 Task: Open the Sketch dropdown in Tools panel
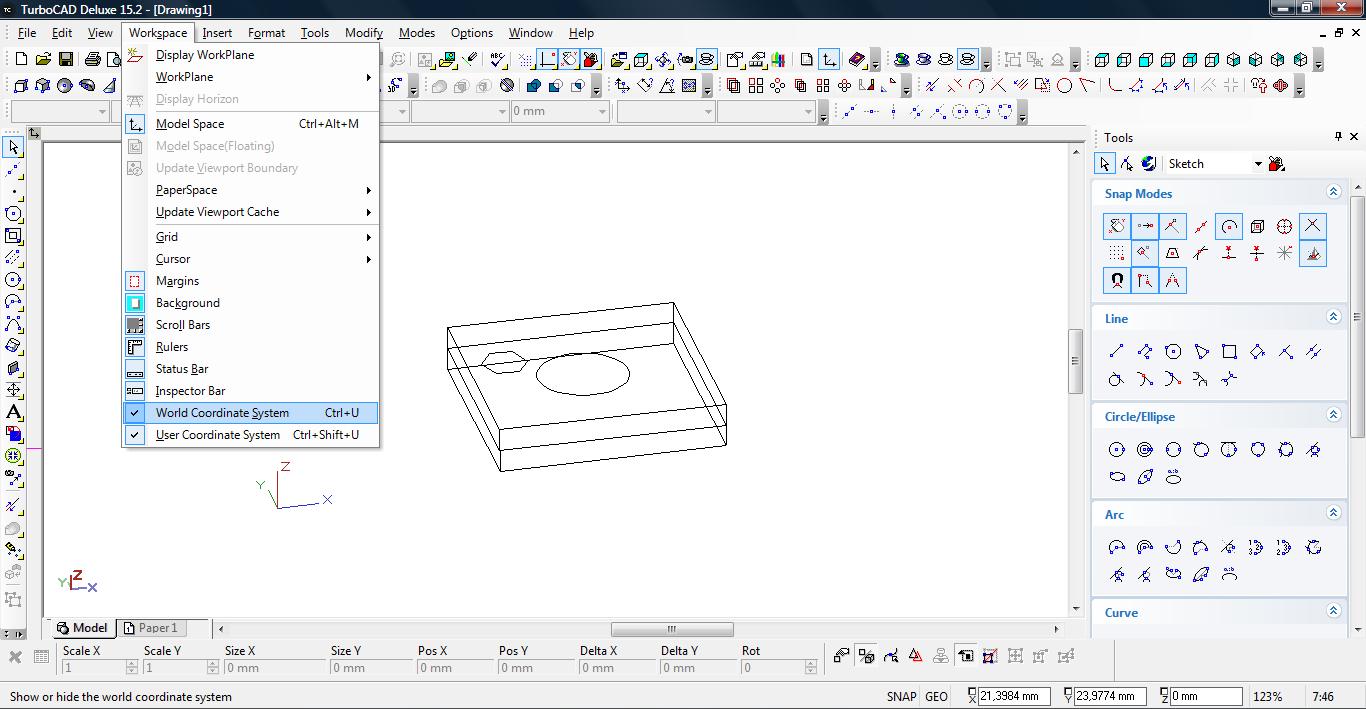tap(1258, 164)
